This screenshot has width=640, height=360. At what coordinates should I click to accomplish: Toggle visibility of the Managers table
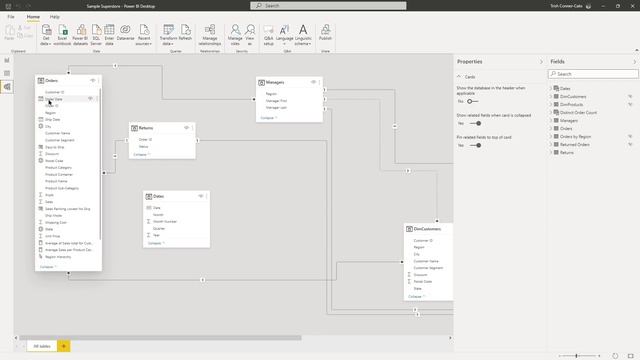pos(313,82)
